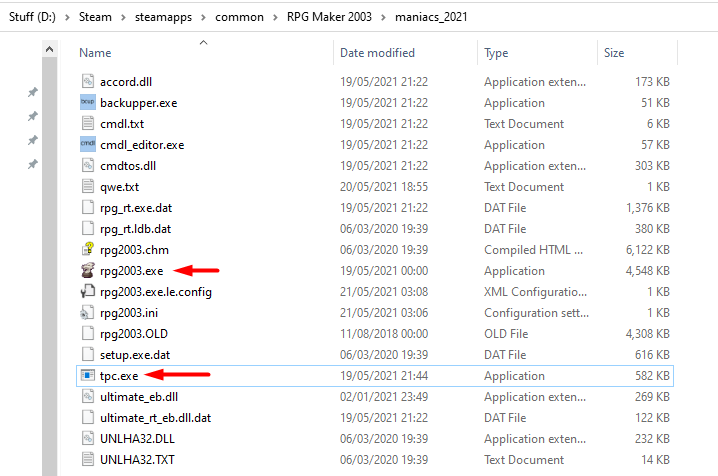Image resolution: width=718 pixels, height=476 pixels.
Task: Expand the chevron after Stuff (D:)
Action: [x=67, y=17]
